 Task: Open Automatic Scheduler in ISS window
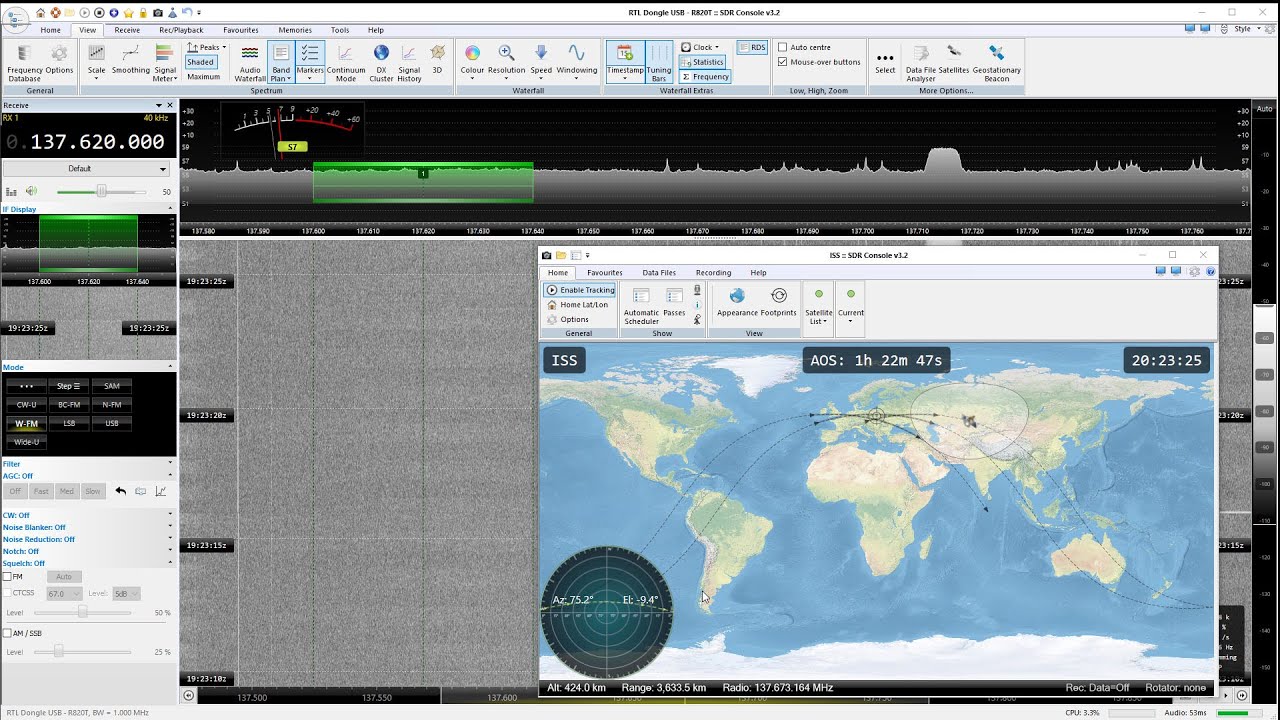coord(641,304)
